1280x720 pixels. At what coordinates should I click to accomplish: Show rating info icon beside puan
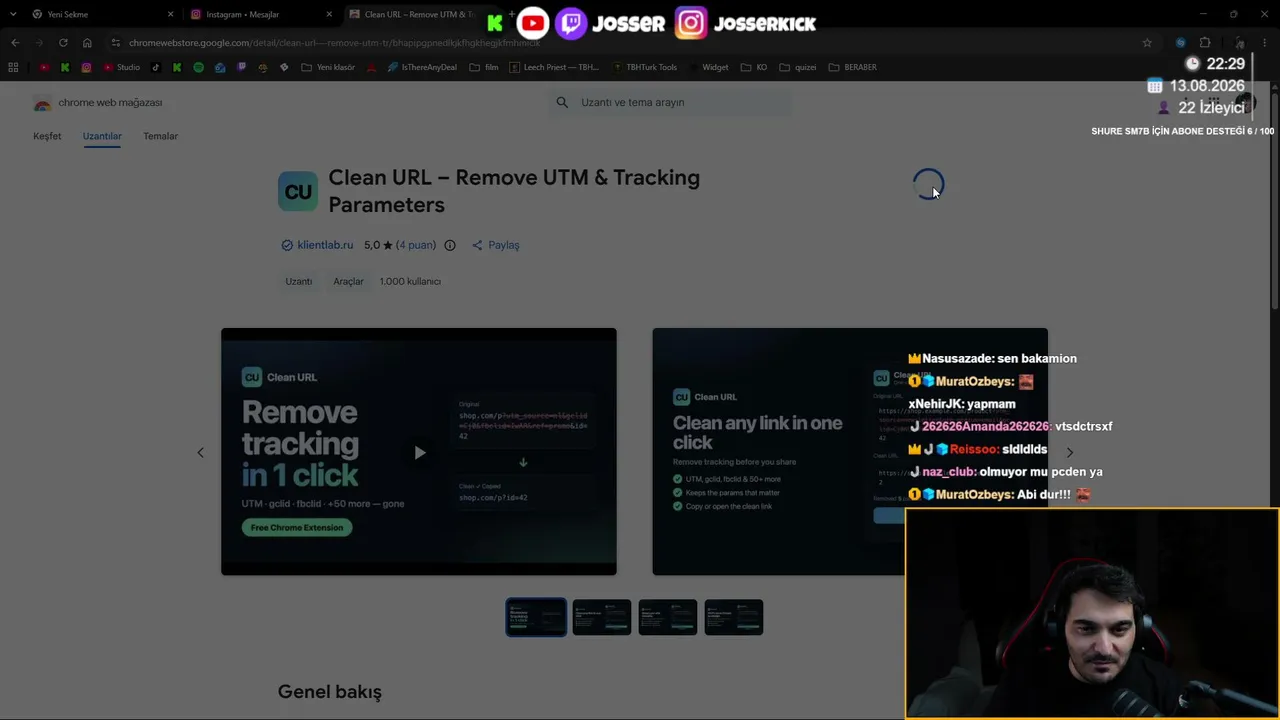pos(450,245)
